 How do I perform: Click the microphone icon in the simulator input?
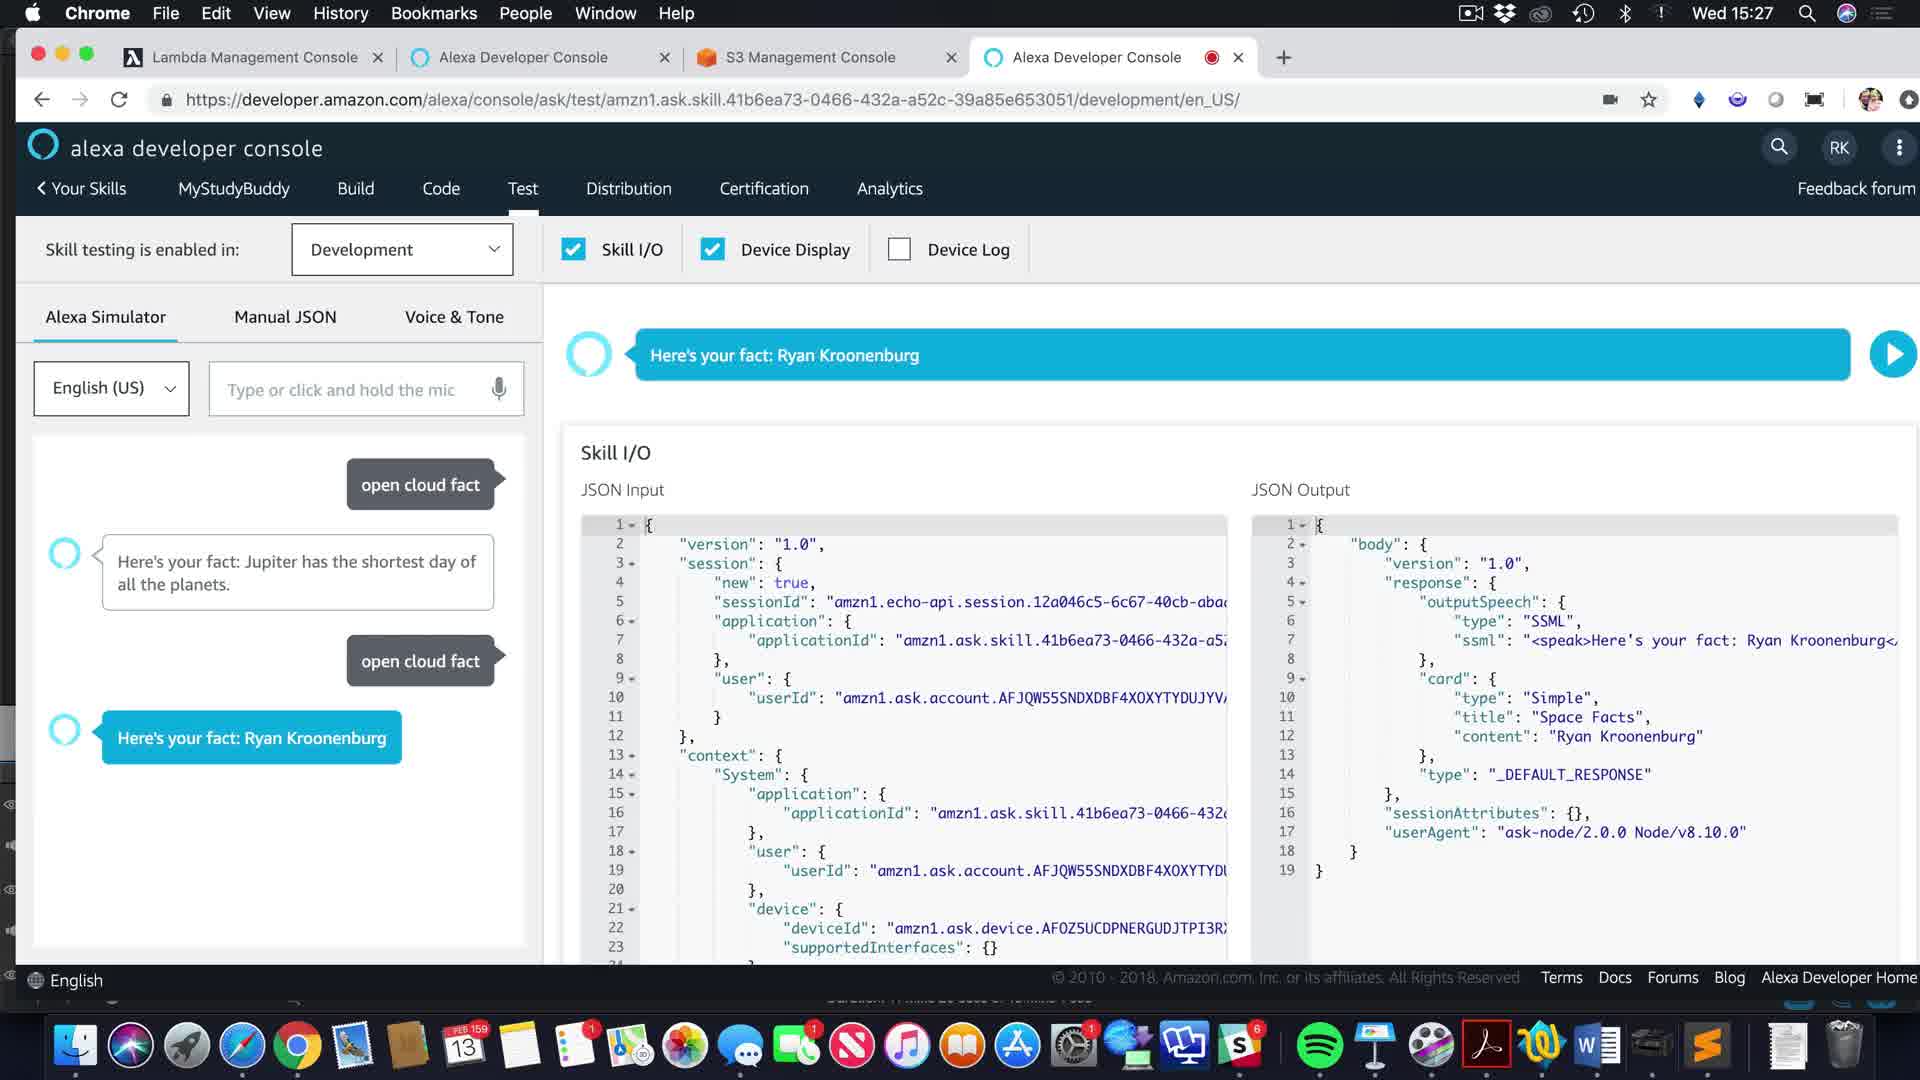click(x=498, y=389)
